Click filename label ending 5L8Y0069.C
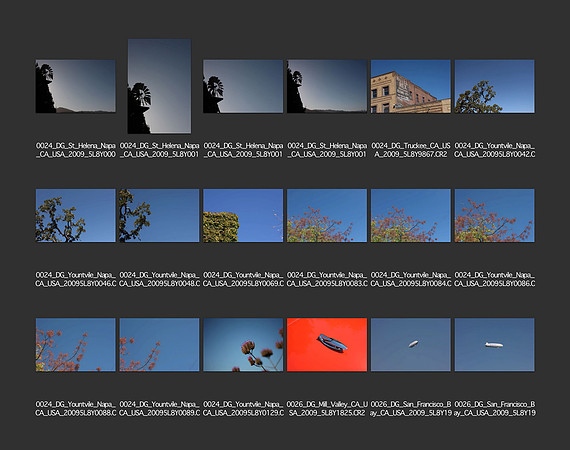 click(243, 279)
